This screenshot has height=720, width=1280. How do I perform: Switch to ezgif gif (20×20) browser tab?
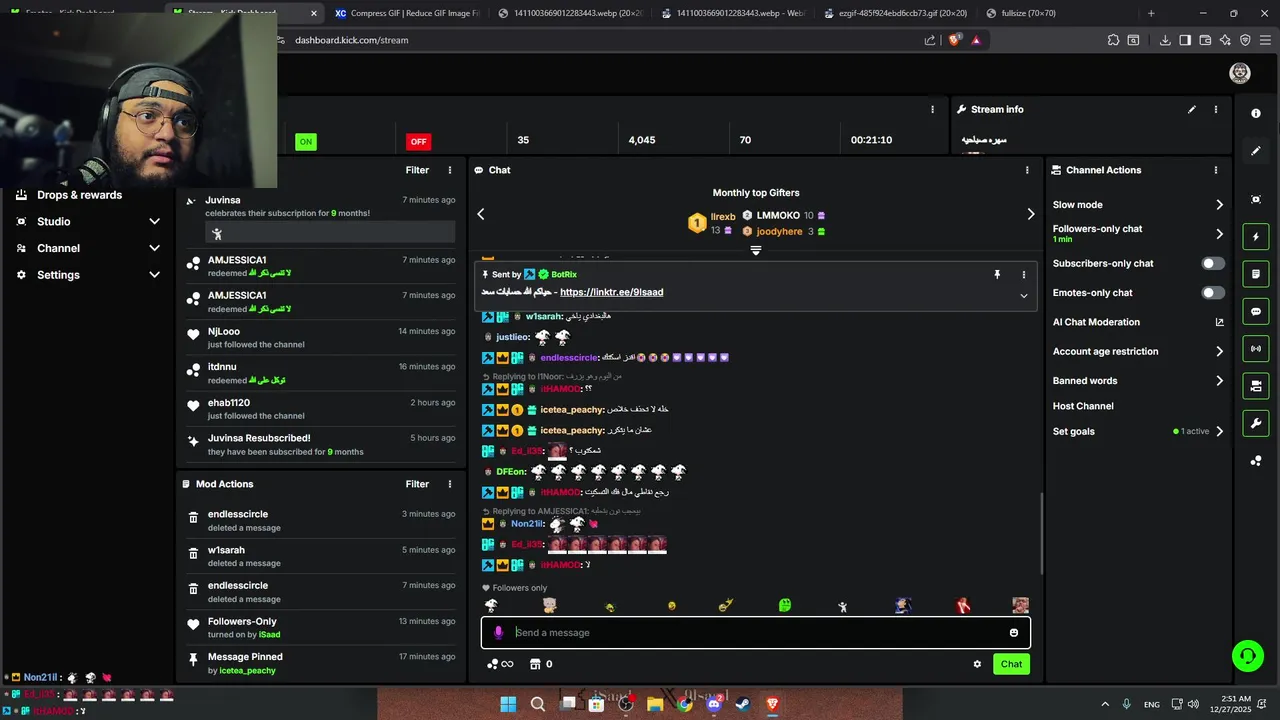point(895,13)
